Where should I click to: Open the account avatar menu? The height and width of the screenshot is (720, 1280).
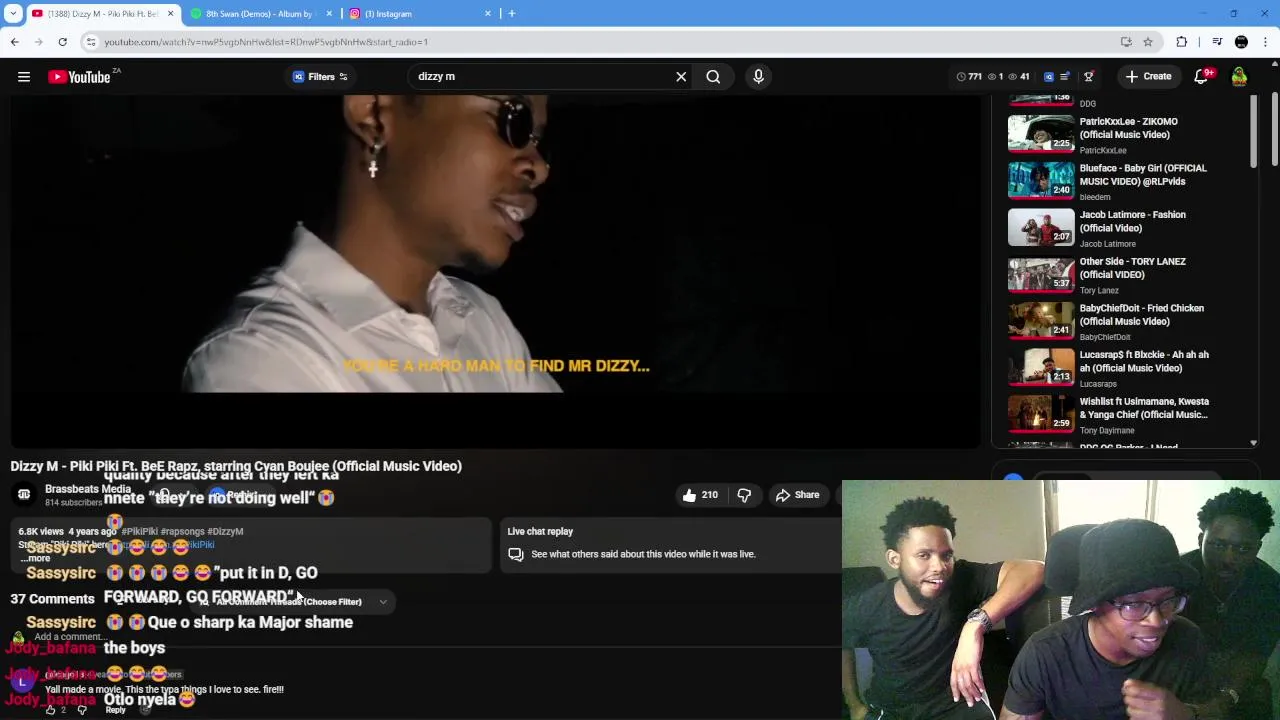(1239, 77)
